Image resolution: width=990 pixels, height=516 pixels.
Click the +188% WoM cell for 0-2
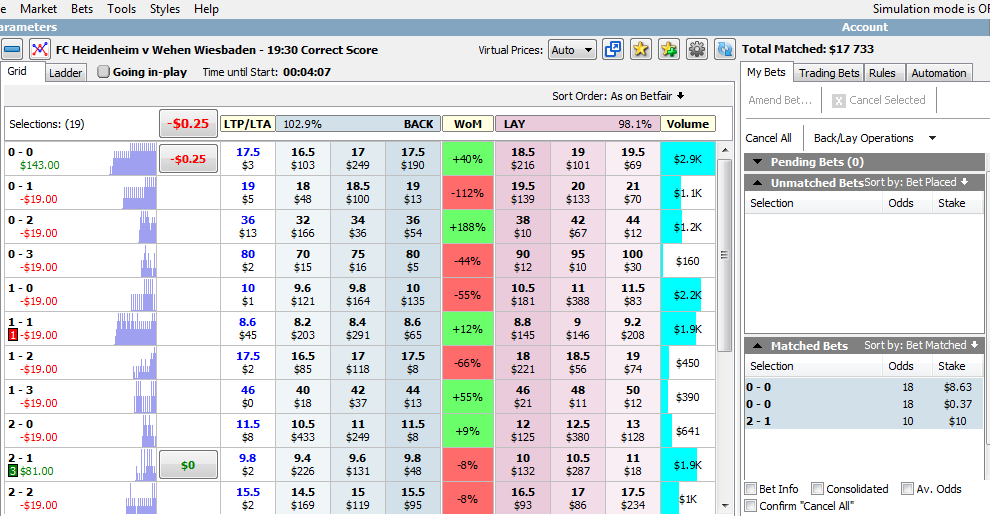click(468, 227)
